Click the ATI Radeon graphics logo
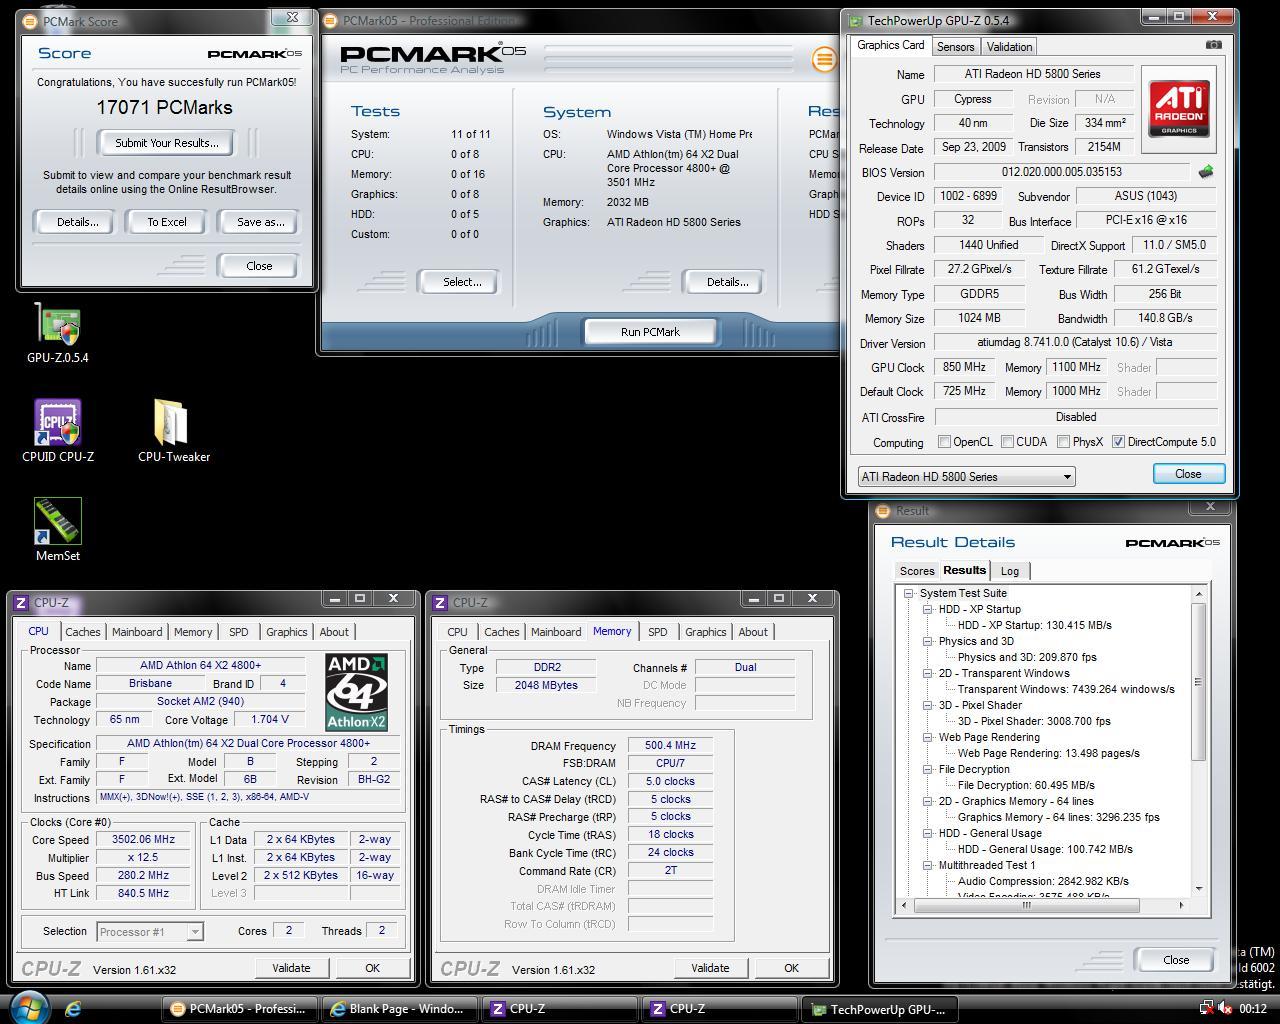Screen dimensions: 1280x1024 (1179, 110)
